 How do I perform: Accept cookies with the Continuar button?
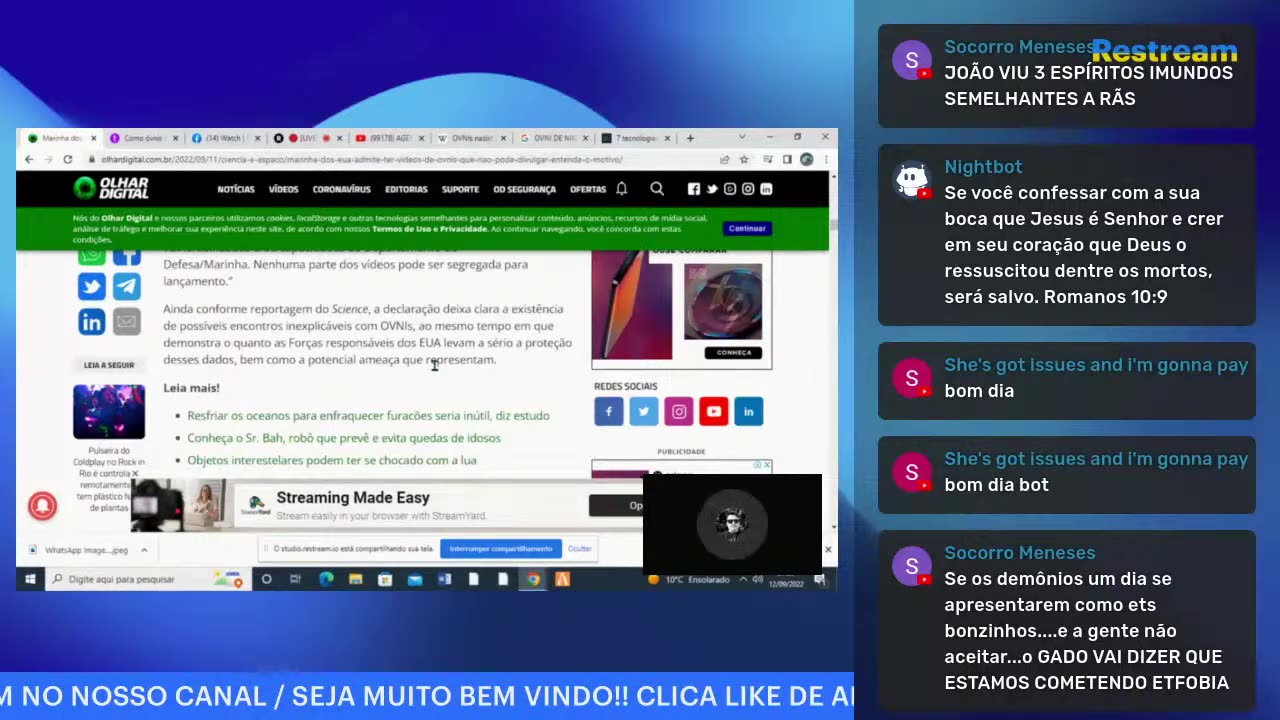pos(747,228)
